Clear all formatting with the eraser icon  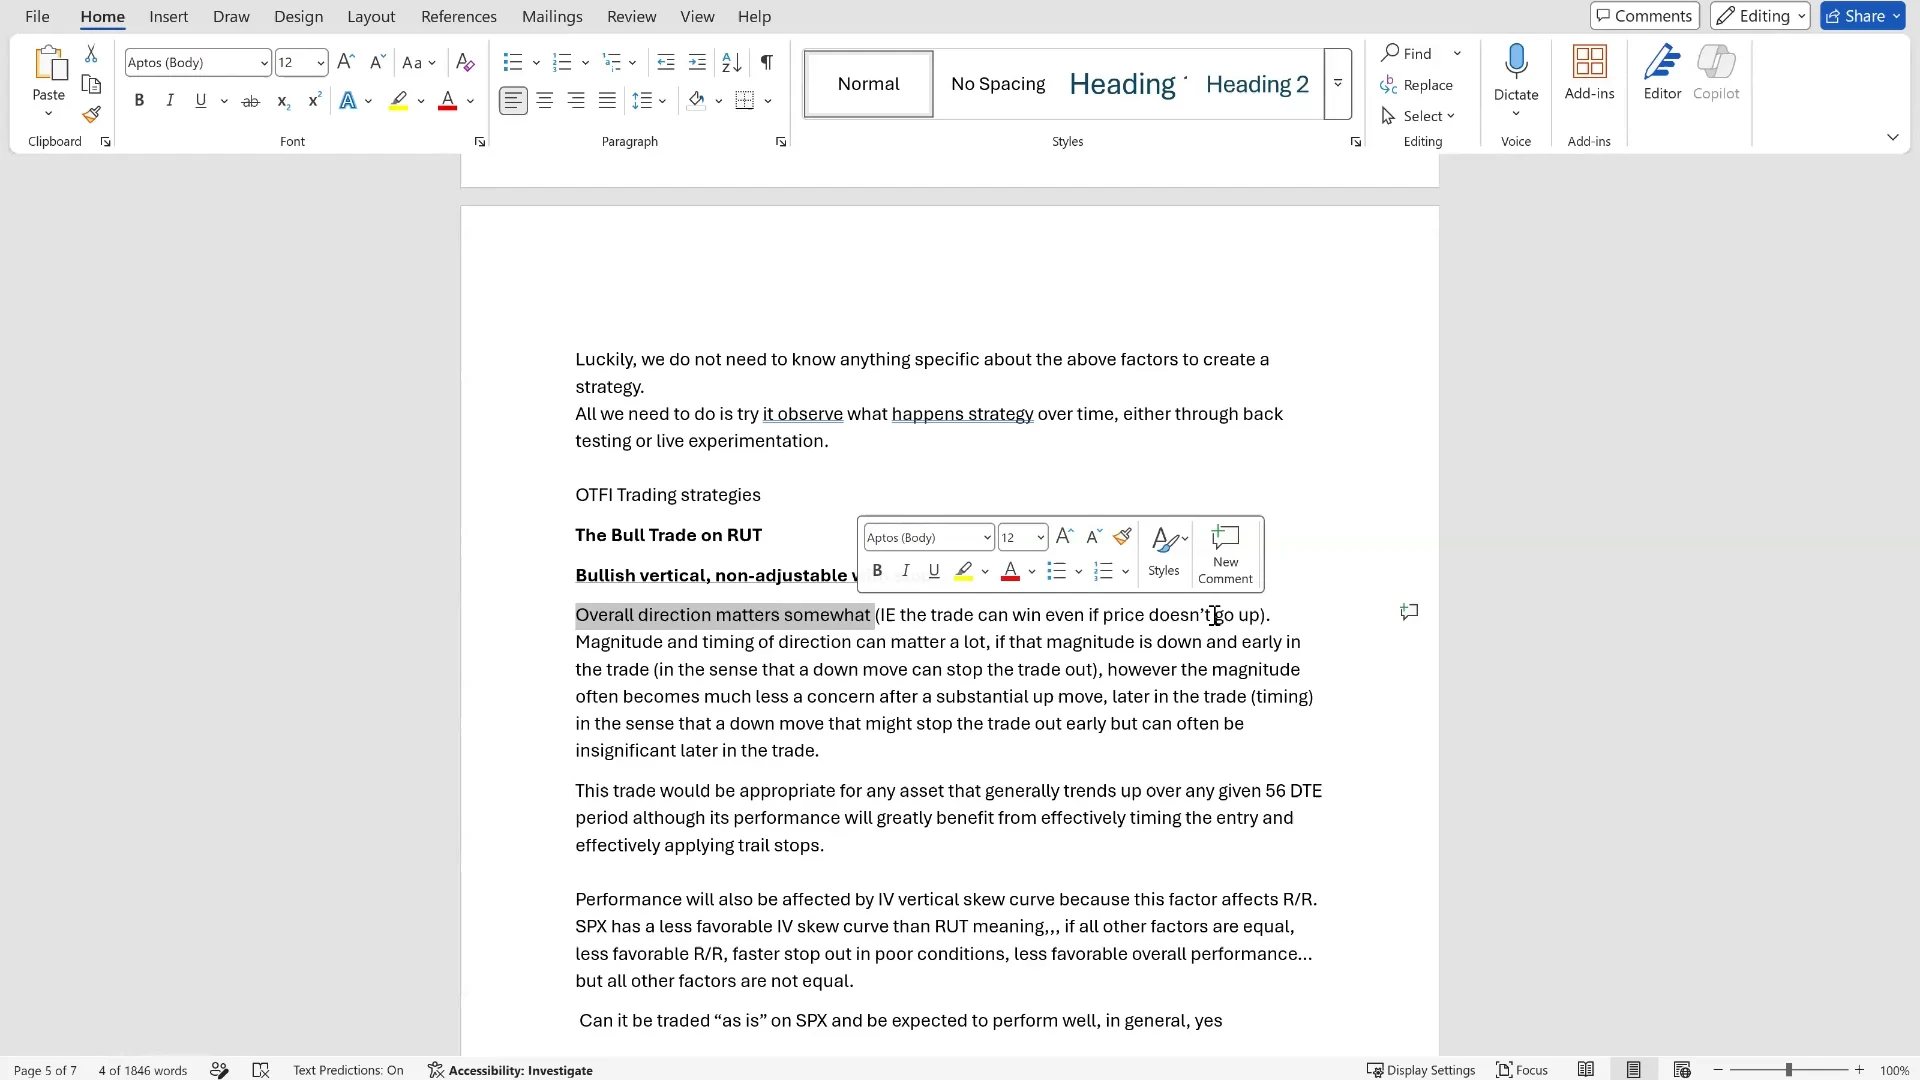(465, 63)
